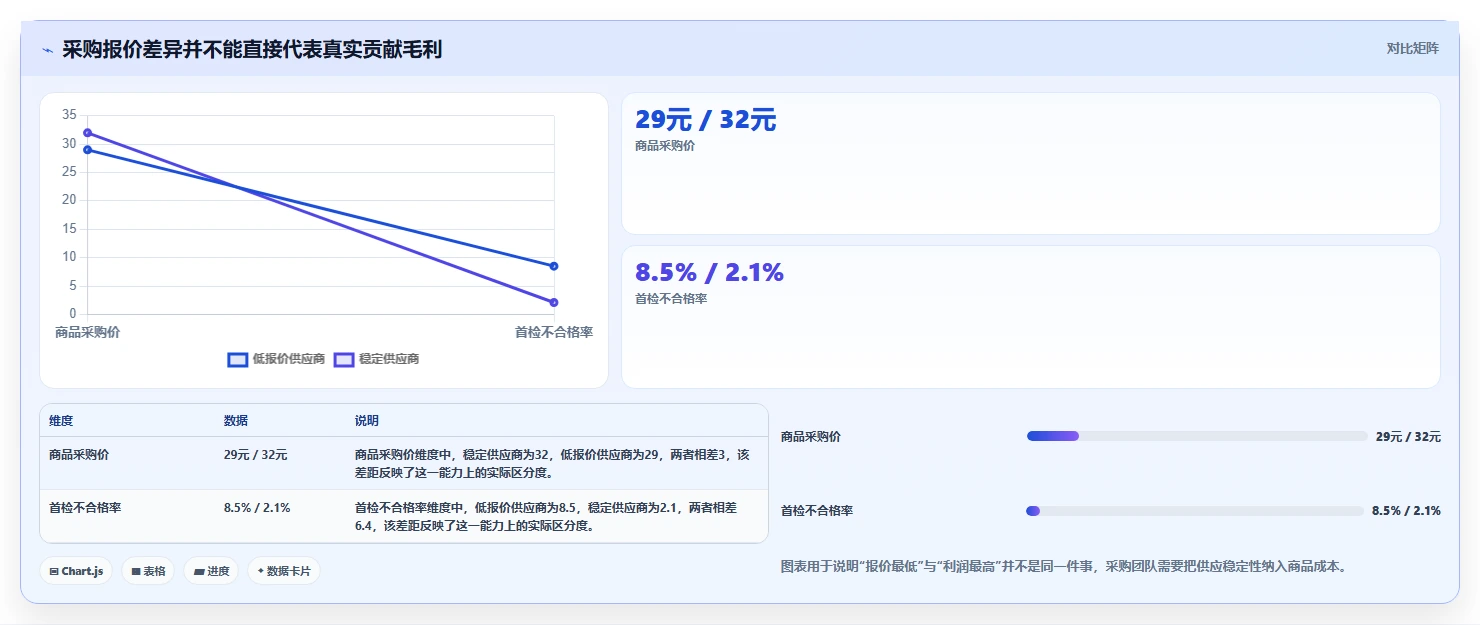
Task: Click the 商品采购价 progress bar
Action: (1197, 436)
